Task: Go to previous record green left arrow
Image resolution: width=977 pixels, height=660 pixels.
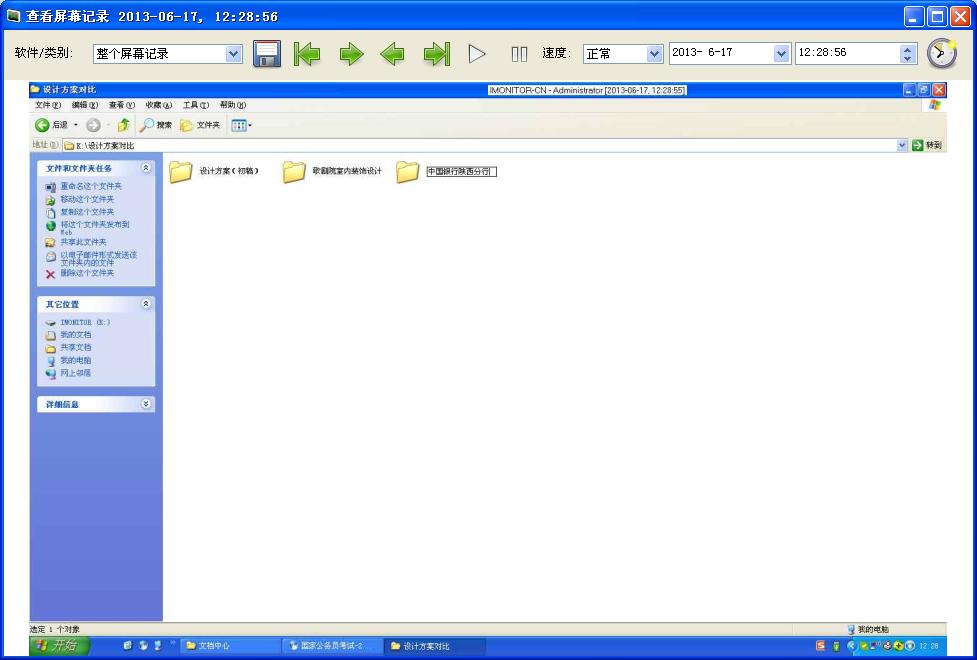Action: pyautogui.click(x=392, y=54)
